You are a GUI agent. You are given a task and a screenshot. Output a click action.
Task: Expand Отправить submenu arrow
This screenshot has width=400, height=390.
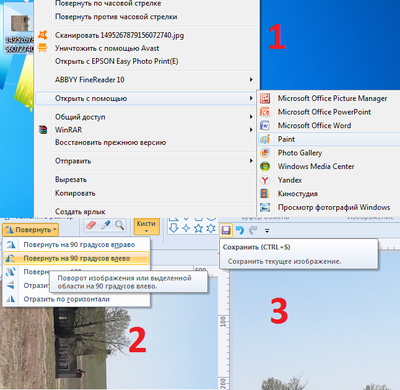(251, 161)
